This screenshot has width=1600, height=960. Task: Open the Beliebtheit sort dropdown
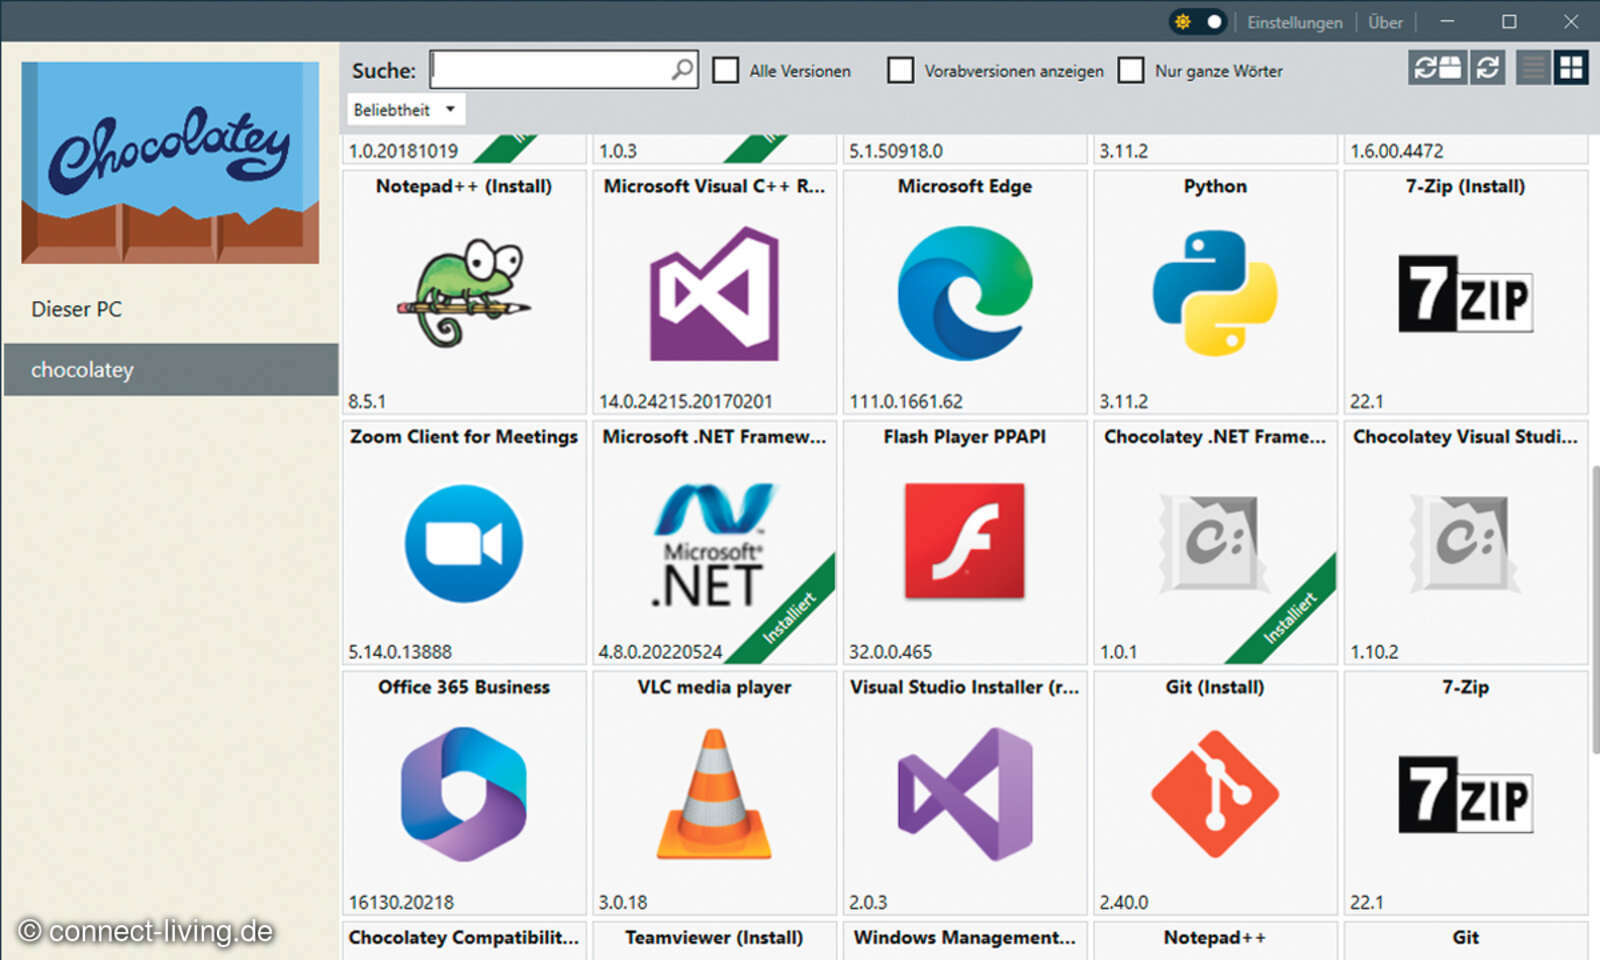pyautogui.click(x=404, y=109)
